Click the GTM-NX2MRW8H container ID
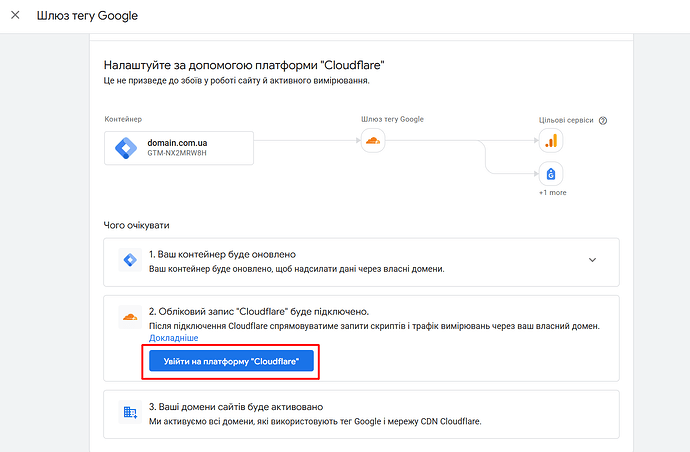The image size is (690, 452). [x=177, y=153]
